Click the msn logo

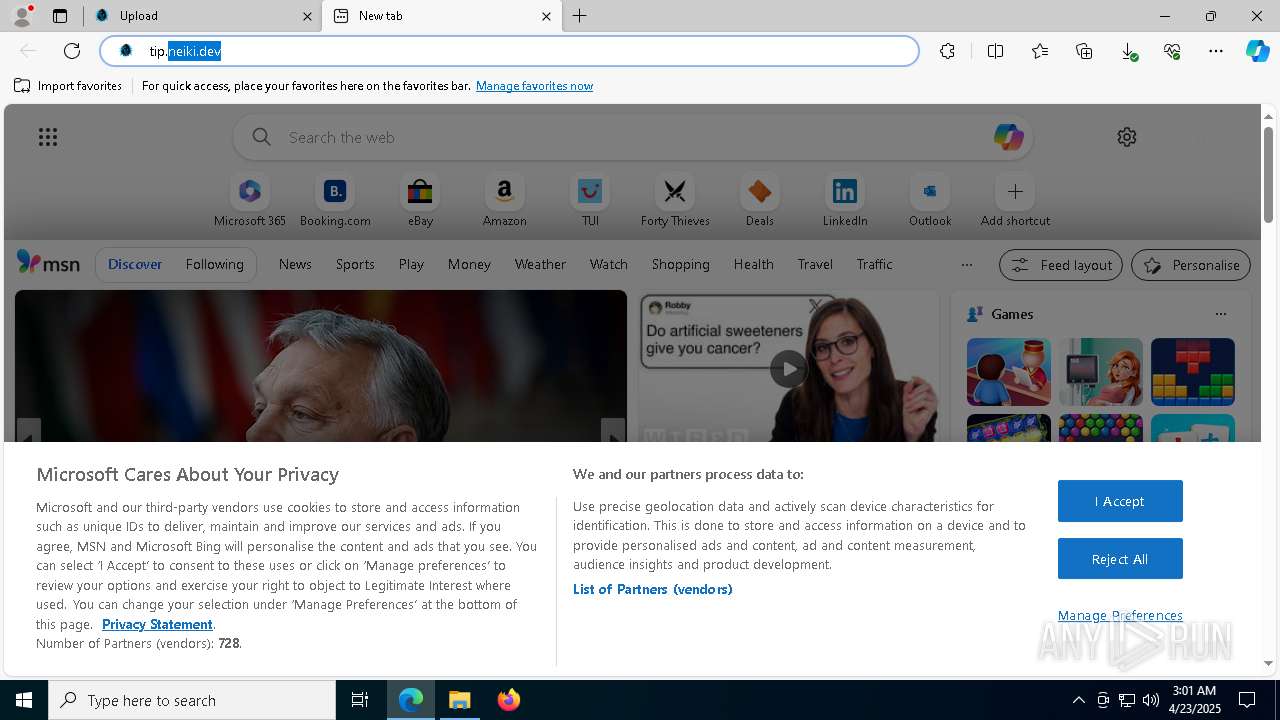[x=48, y=263]
